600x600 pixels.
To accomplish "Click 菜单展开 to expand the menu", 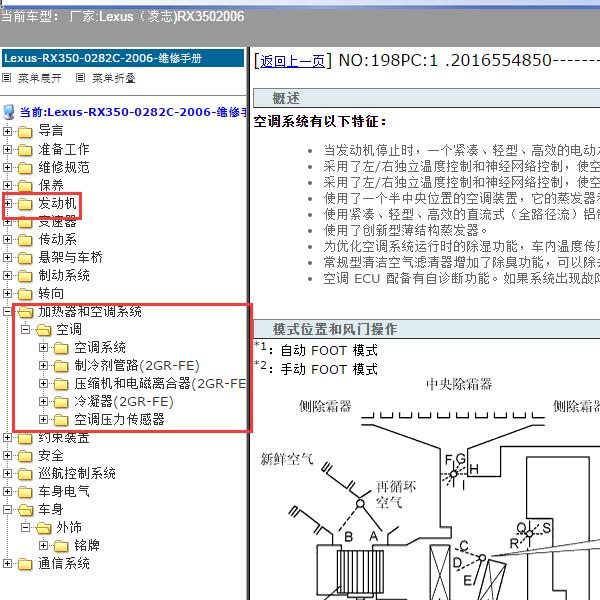I will click(40, 78).
